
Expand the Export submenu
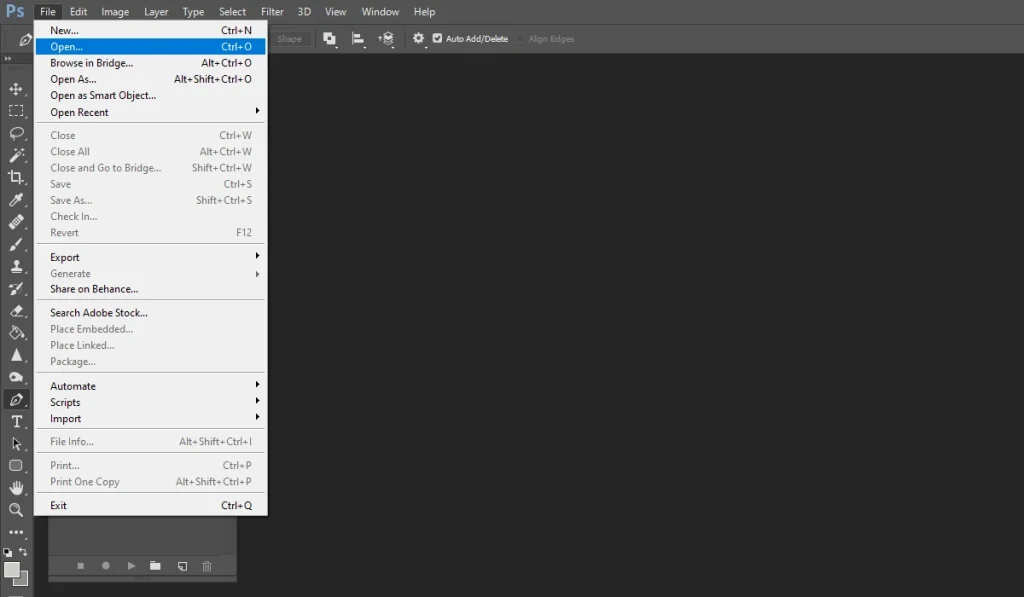[x=150, y=257]
